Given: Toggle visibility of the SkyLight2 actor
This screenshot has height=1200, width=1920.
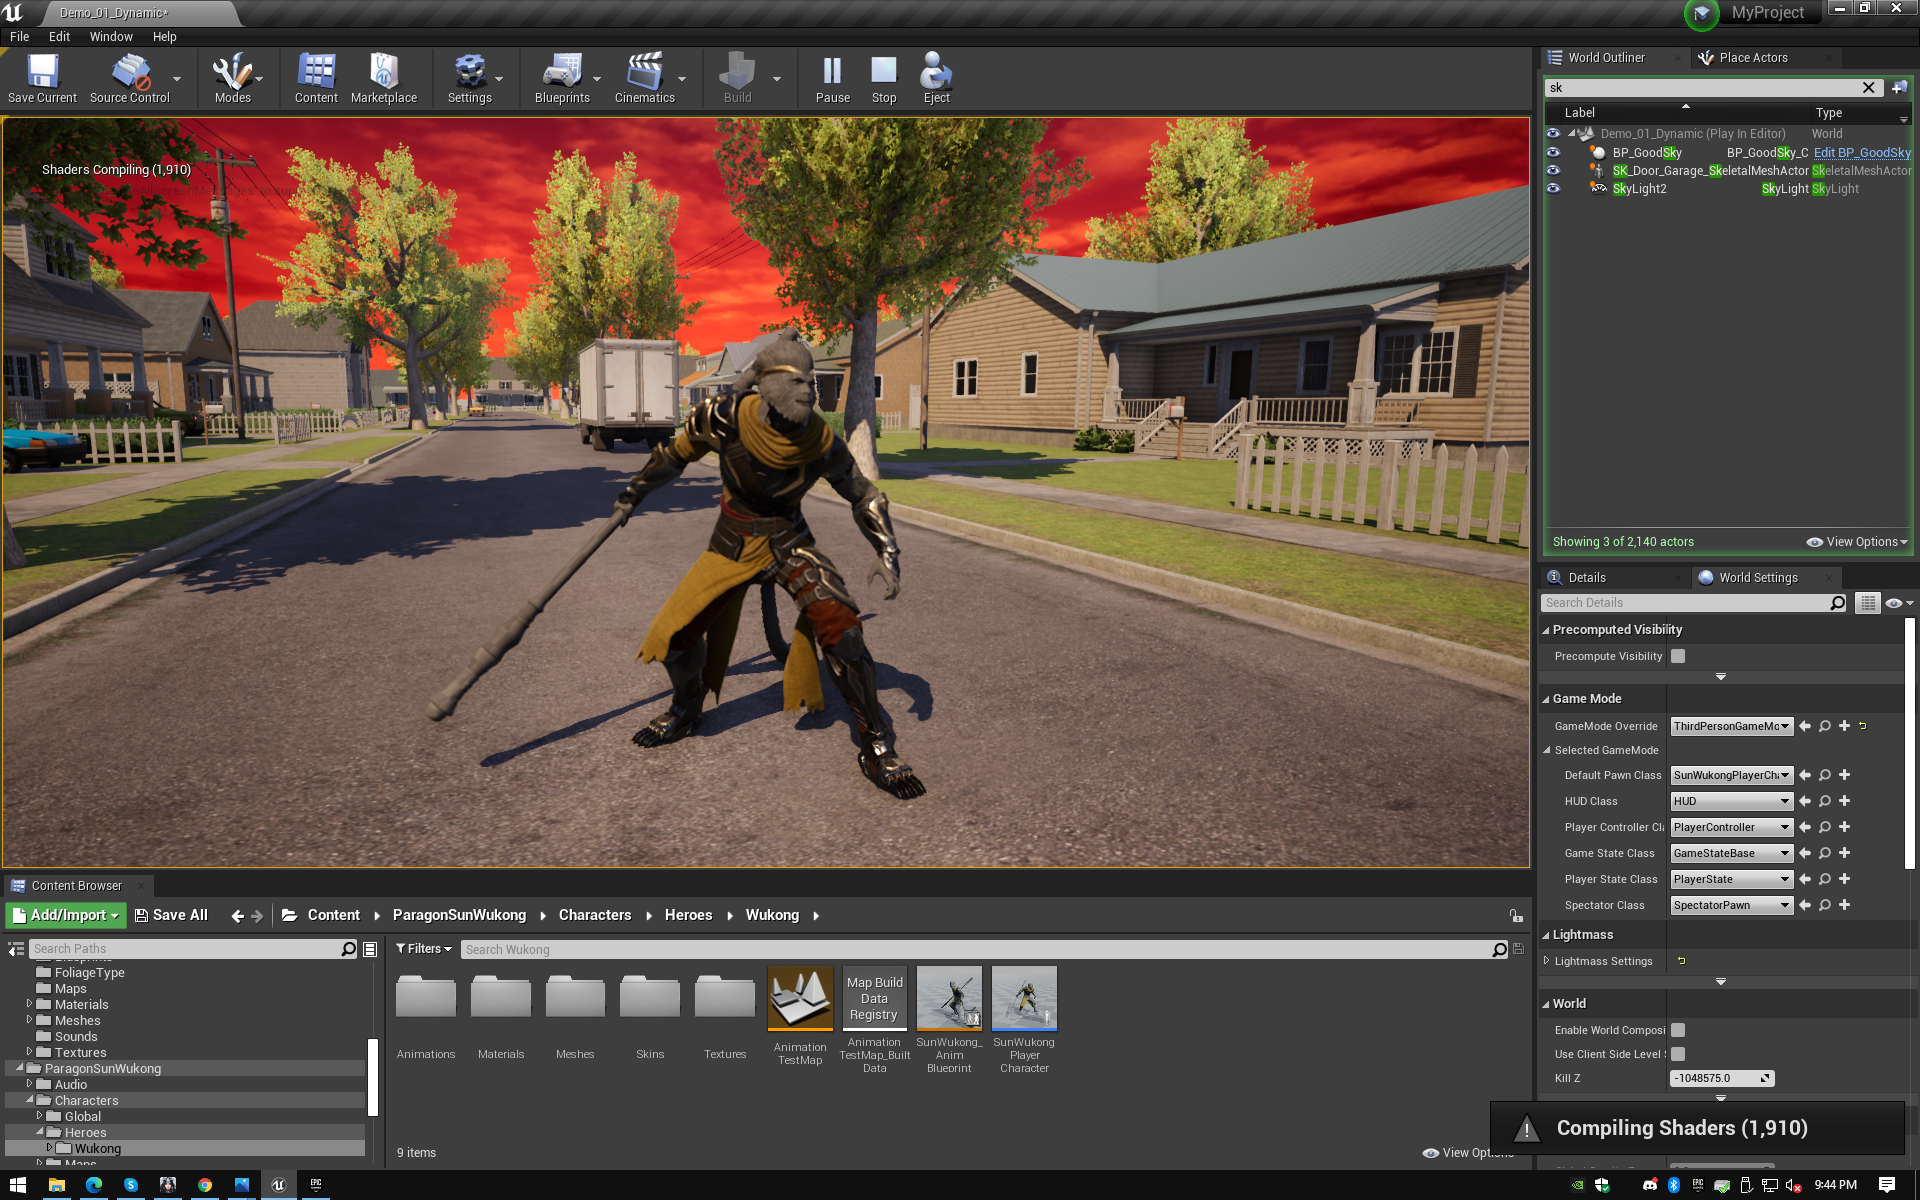Looking at the screenshot, I should coord(1553,189).
